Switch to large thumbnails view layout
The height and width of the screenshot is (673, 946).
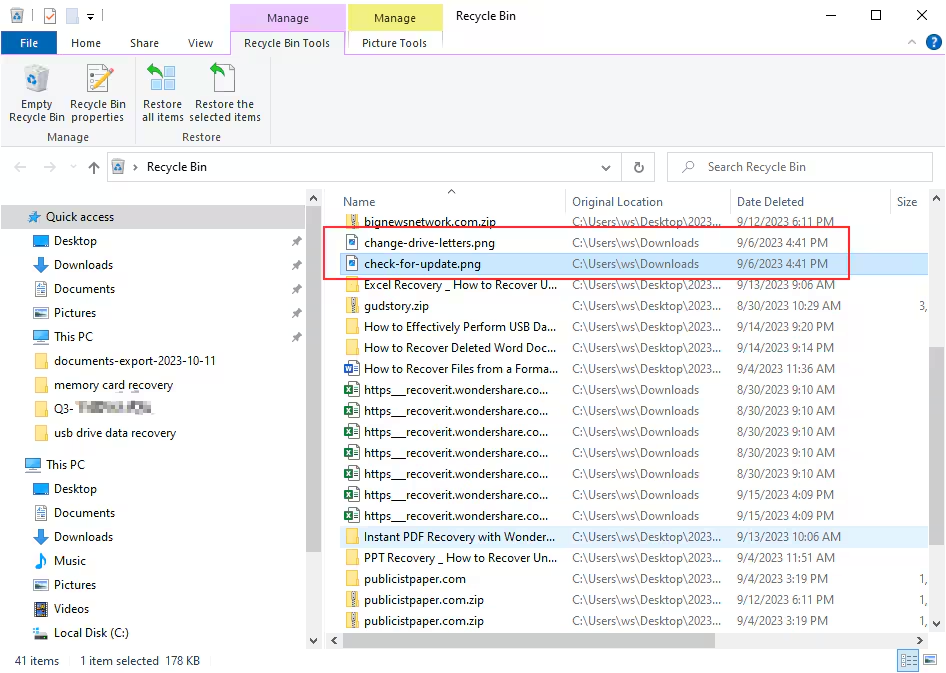[x=930, y=660]
